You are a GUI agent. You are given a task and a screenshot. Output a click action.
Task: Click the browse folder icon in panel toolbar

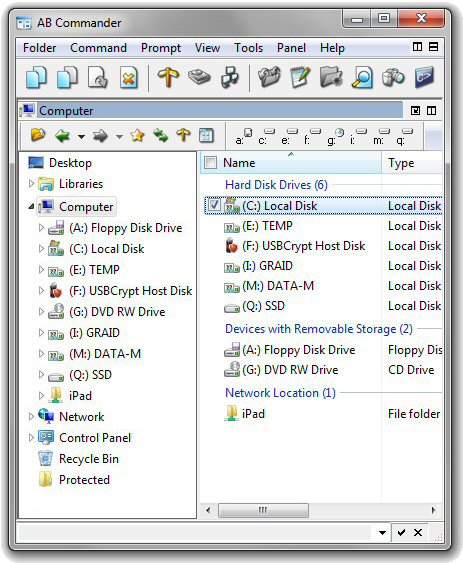click(x=38, y=136)
